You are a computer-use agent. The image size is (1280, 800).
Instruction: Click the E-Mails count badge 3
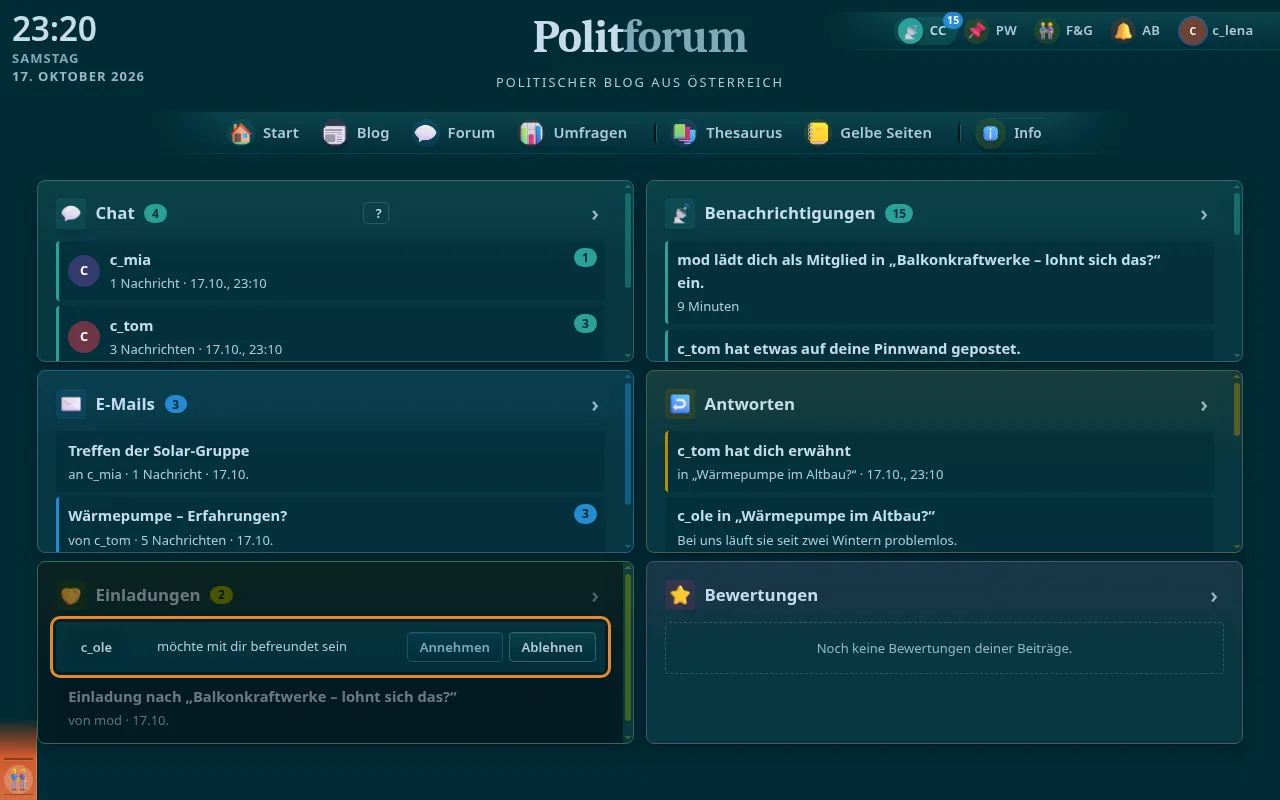point(176,404)
